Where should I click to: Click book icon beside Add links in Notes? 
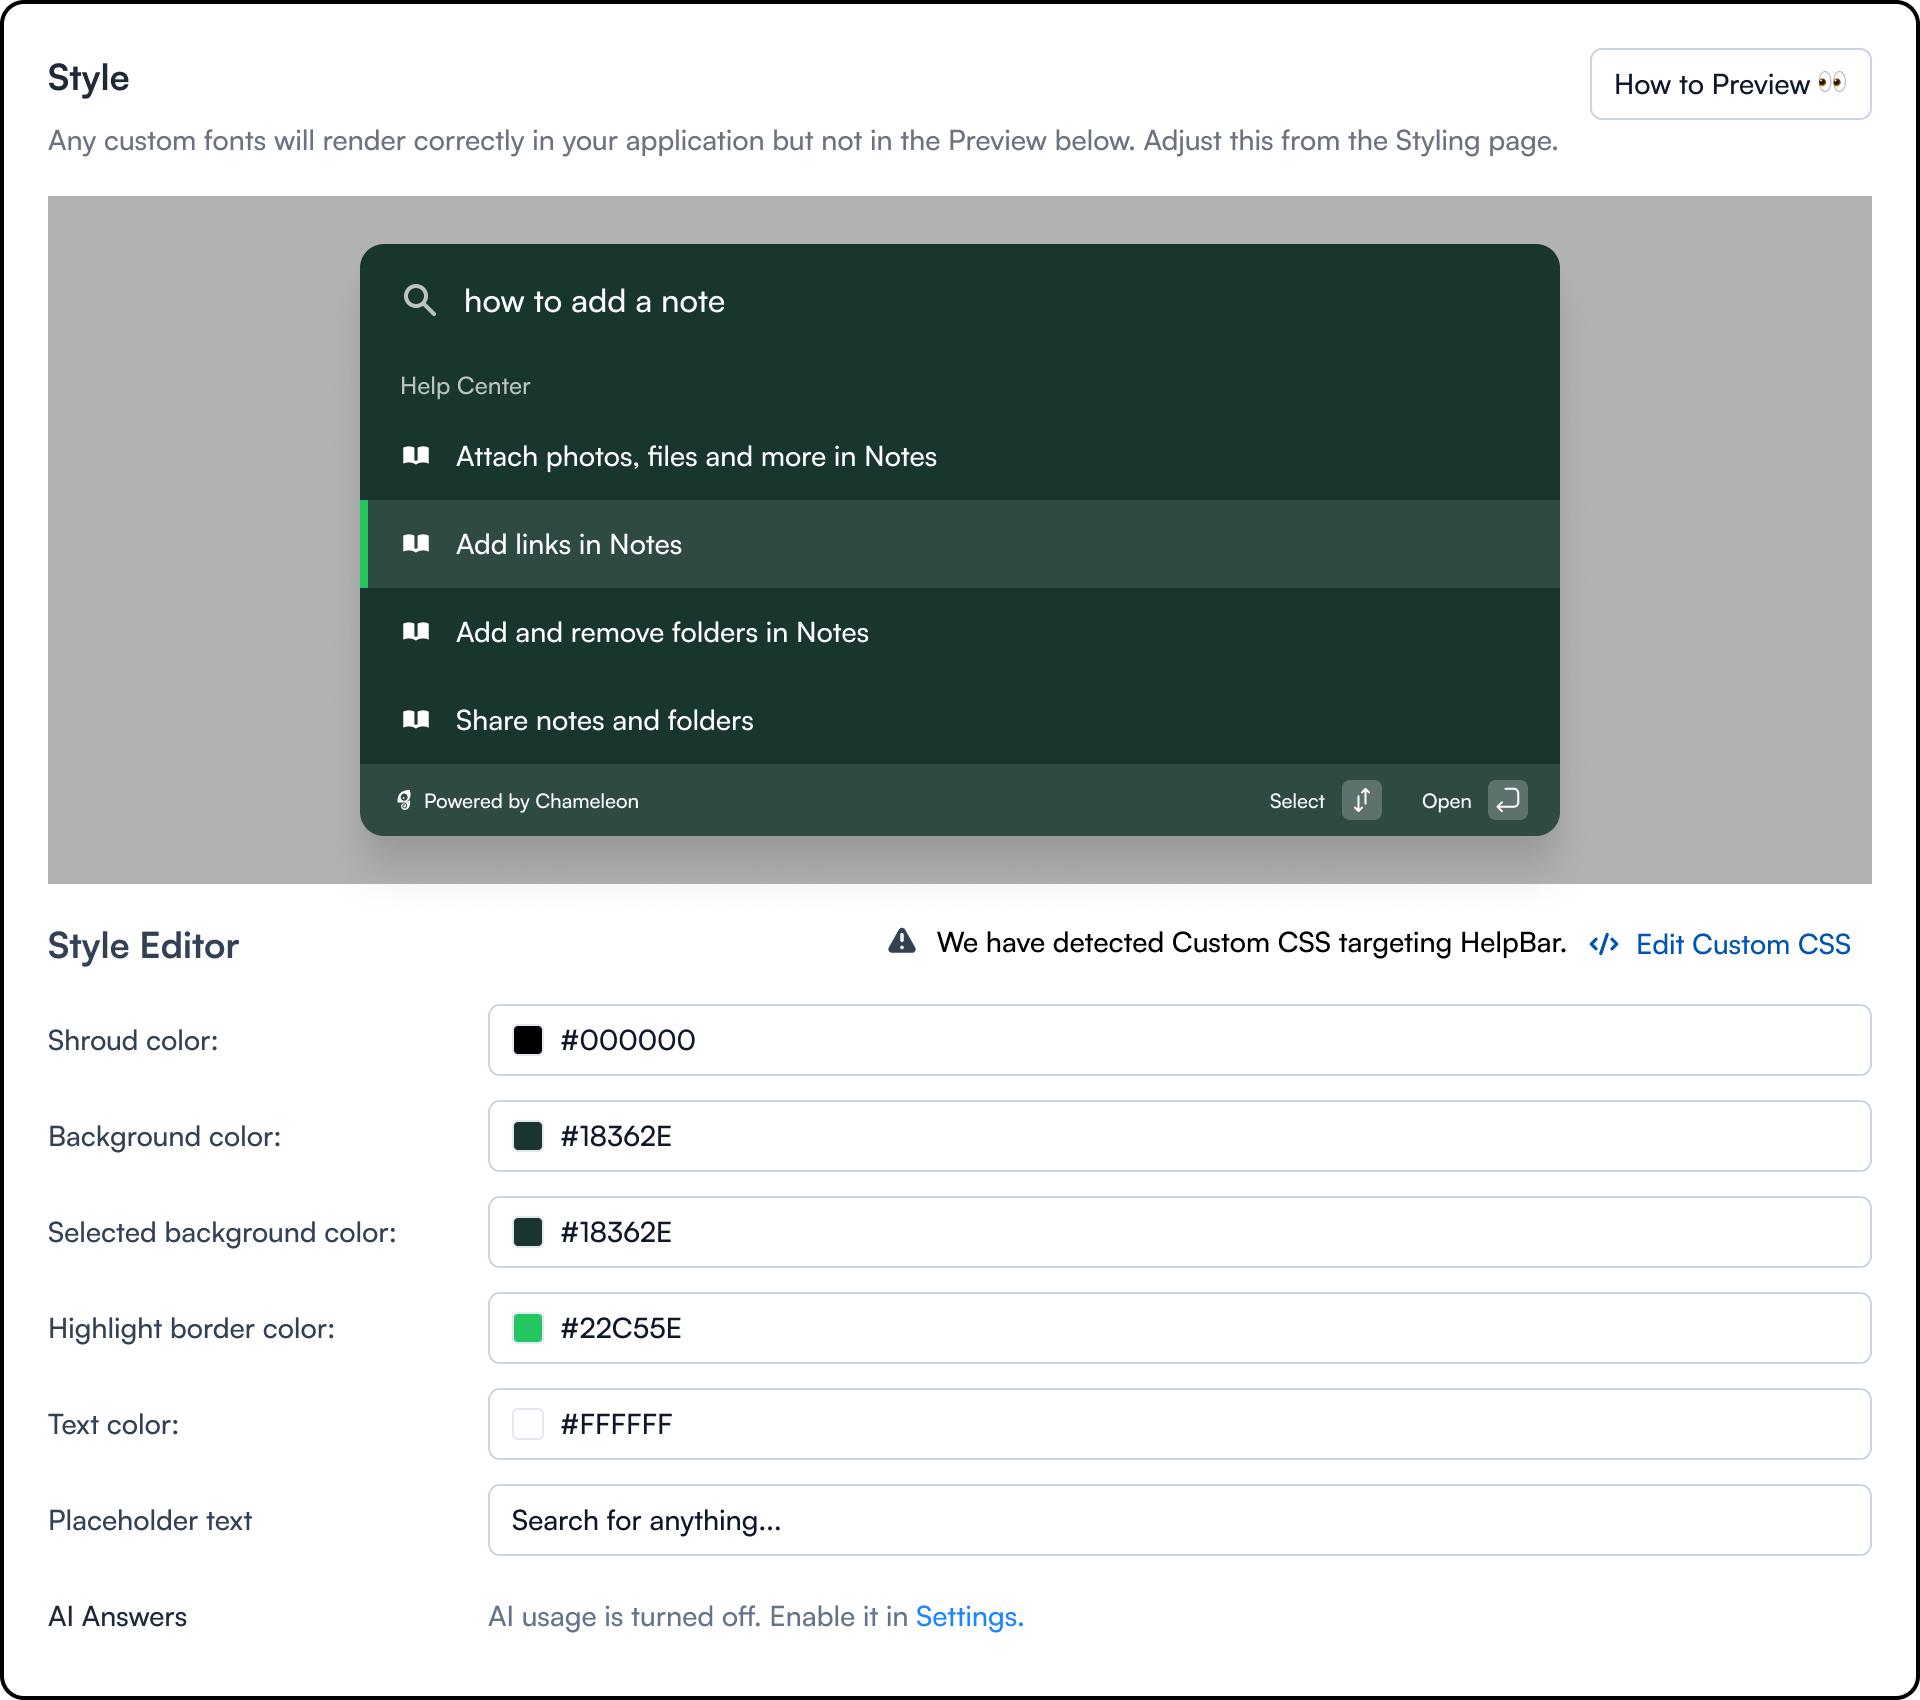(x=416, y=544)
